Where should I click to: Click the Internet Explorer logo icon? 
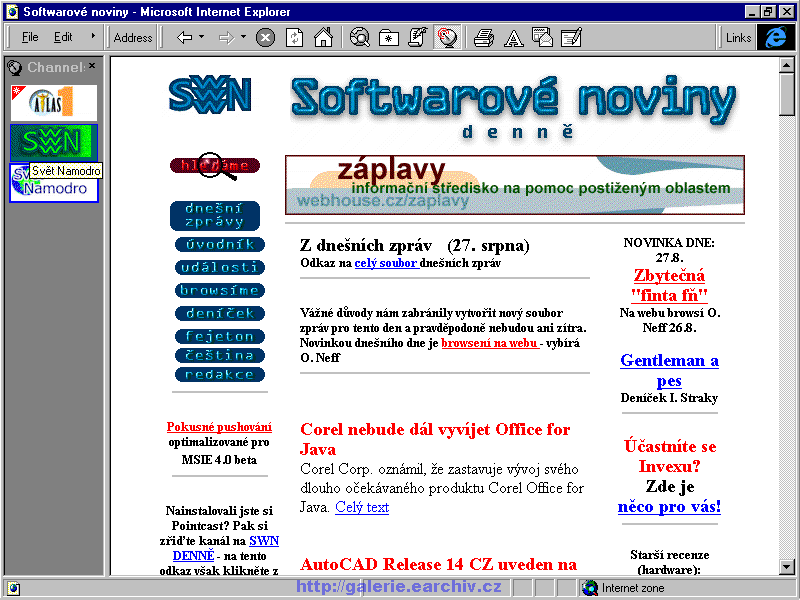(775, 38)
